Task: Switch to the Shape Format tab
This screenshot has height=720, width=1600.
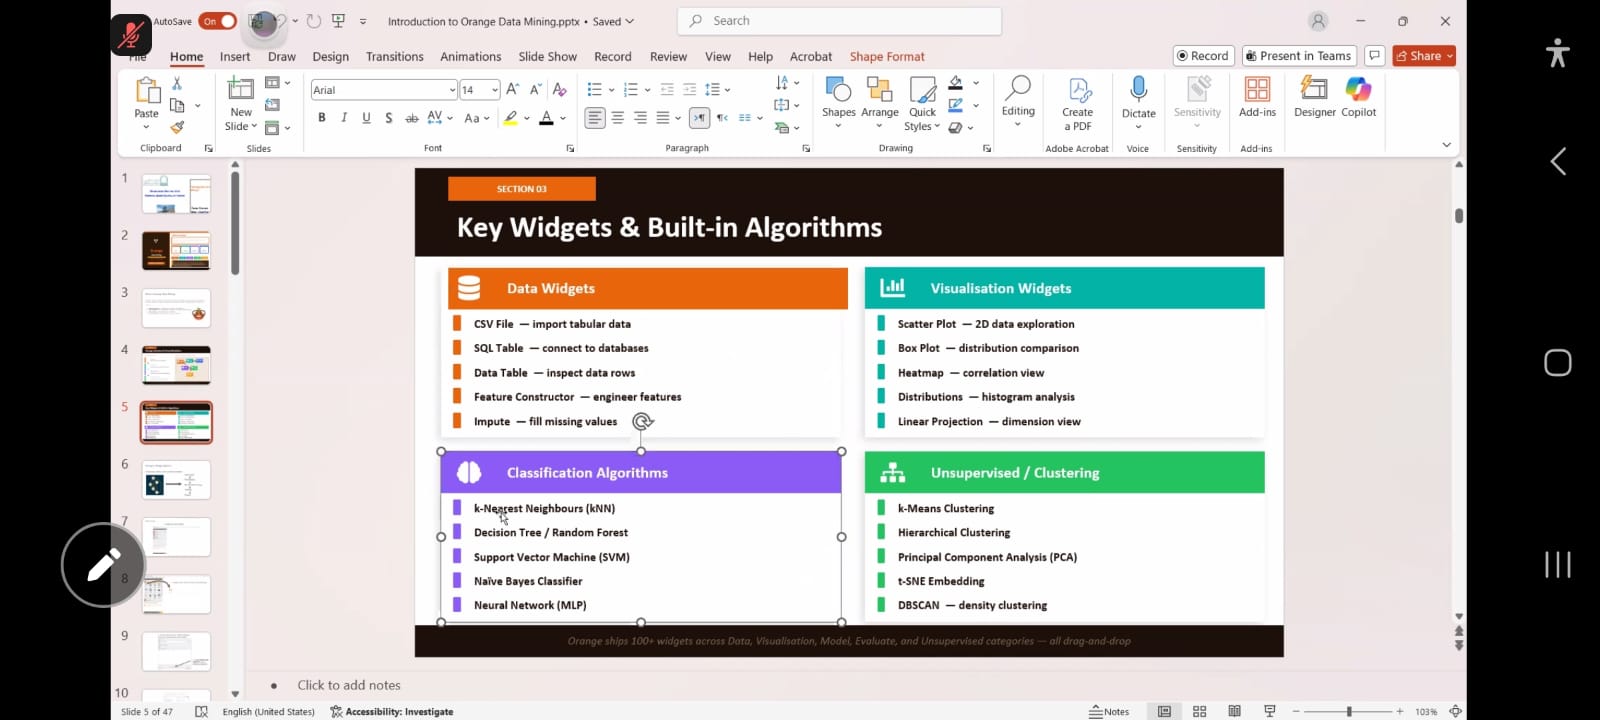Action: tap(886, 57)
